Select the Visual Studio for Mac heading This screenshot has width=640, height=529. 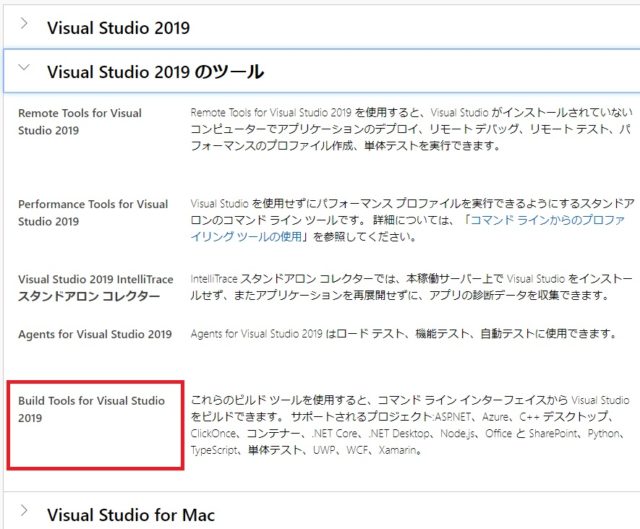(x=131, y=515)
